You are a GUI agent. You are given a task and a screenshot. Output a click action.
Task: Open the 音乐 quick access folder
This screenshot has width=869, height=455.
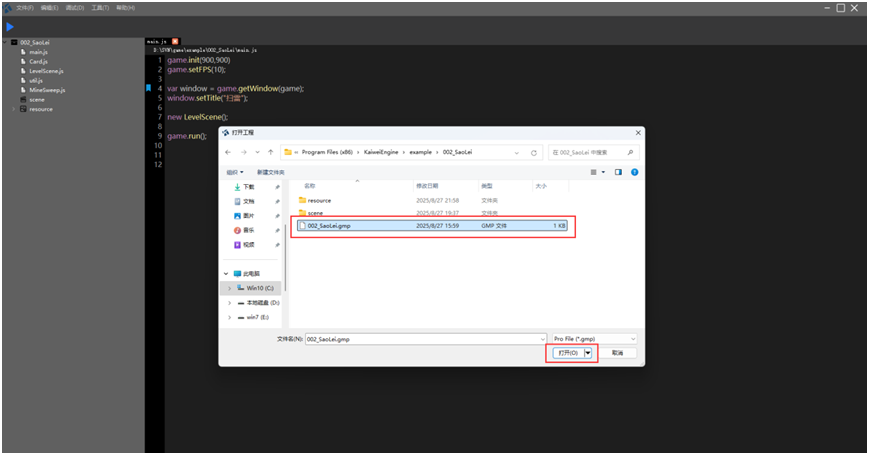[x=249, y=230]
